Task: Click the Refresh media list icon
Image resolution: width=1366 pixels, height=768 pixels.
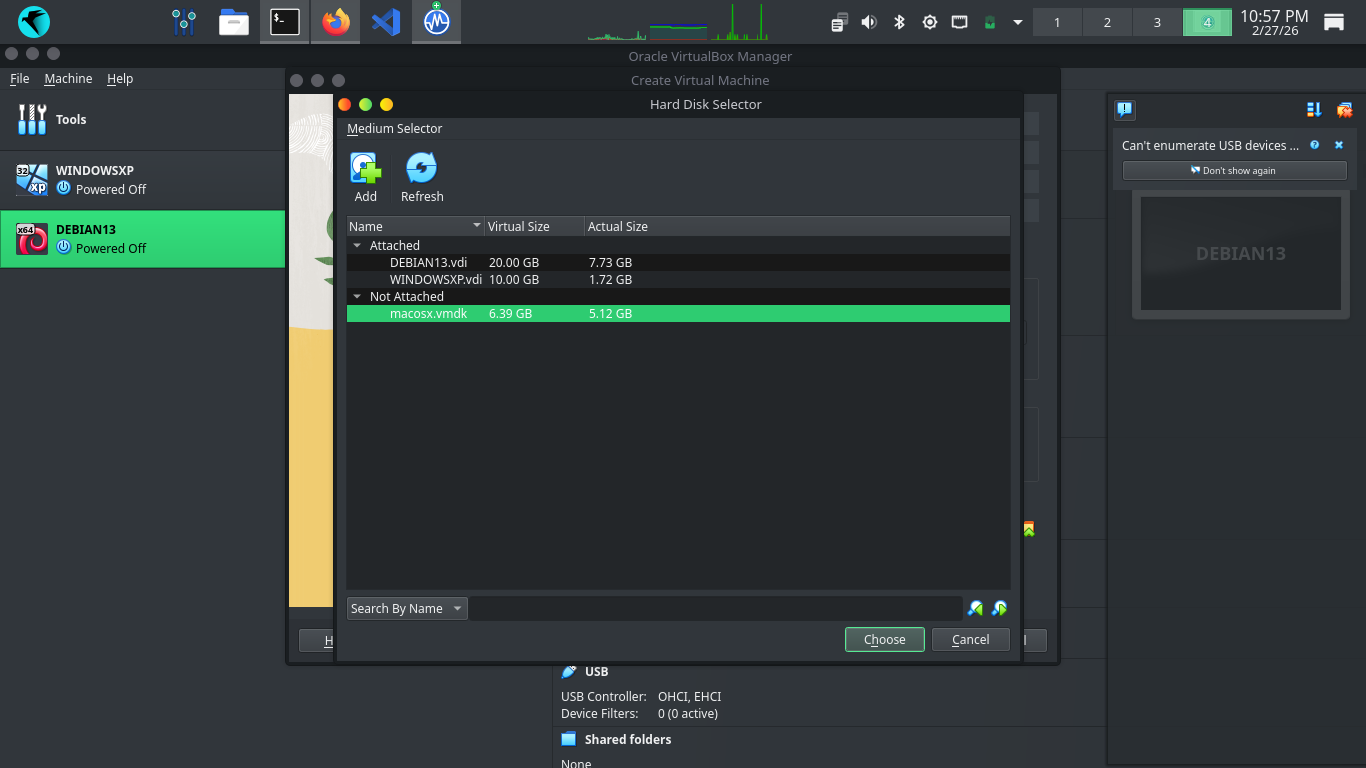Action: click(x=421, y=168)
